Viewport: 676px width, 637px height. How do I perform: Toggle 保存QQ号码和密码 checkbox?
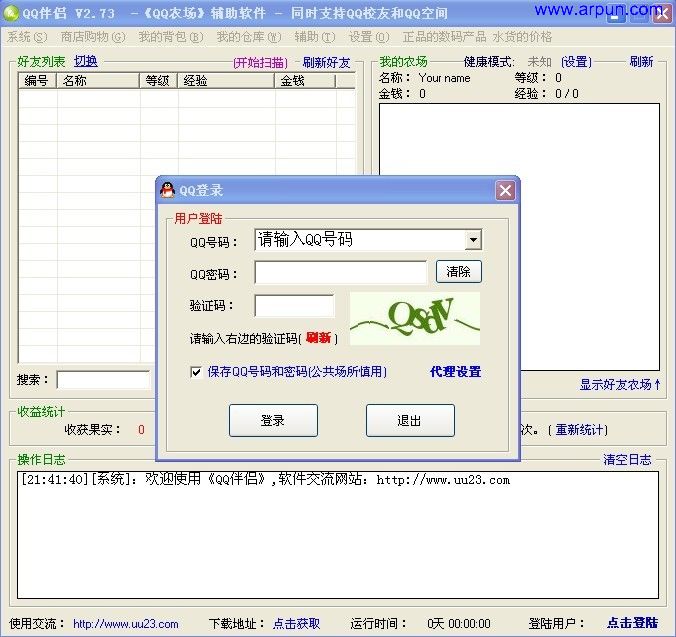[x=196, y=372]
